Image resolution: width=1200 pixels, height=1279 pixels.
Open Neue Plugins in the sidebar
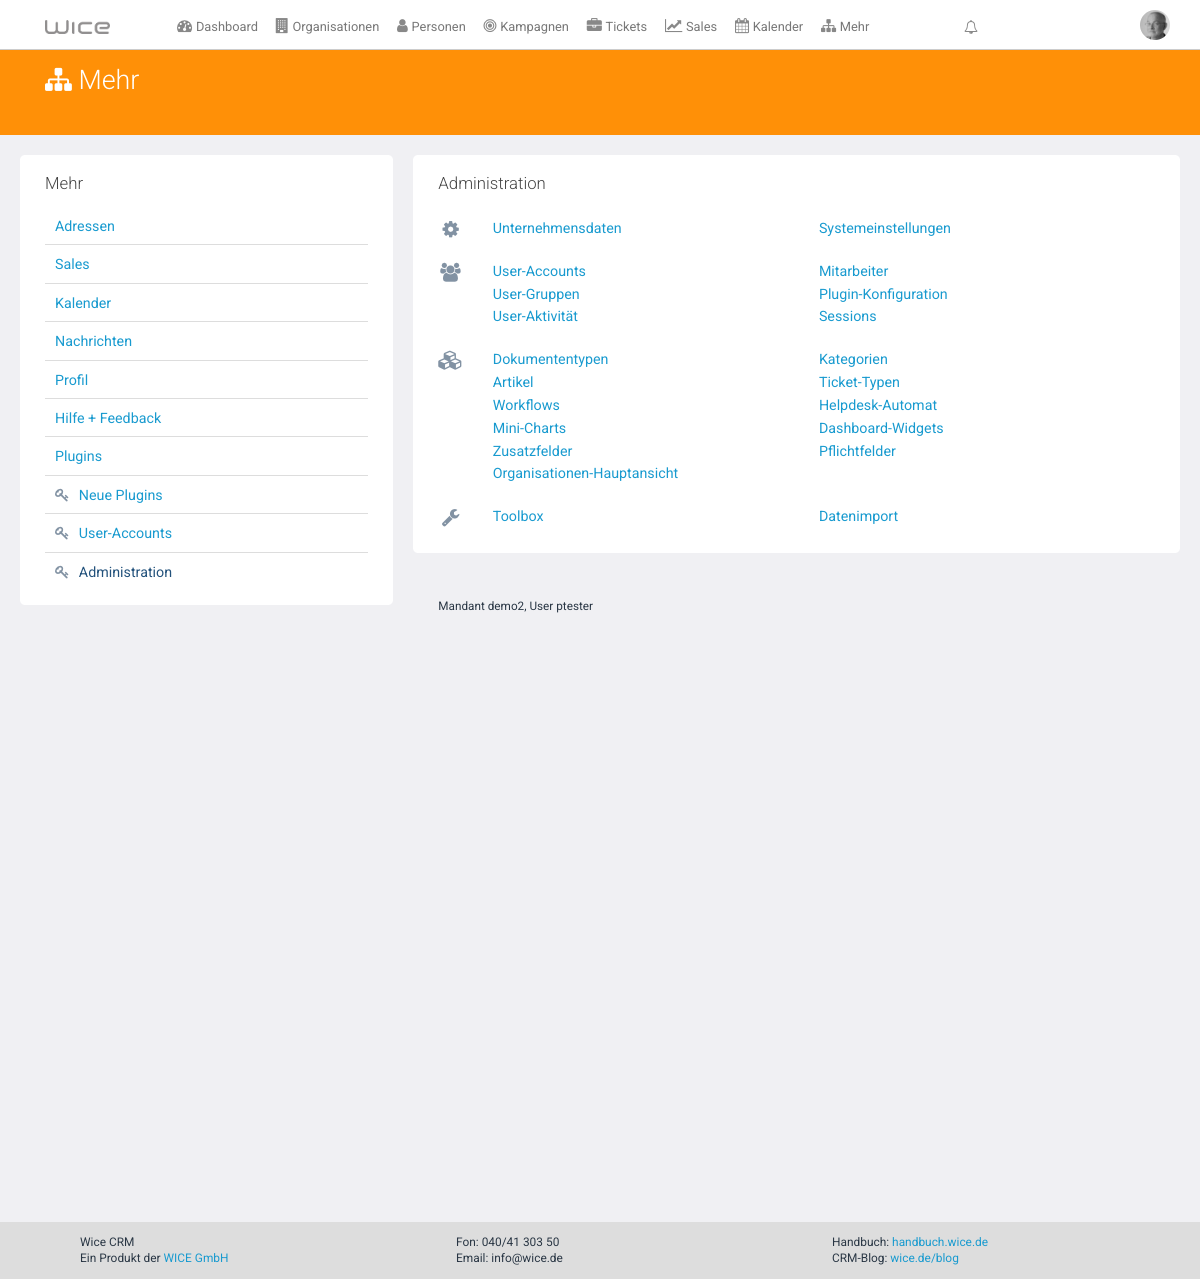(x=121, y=495)
